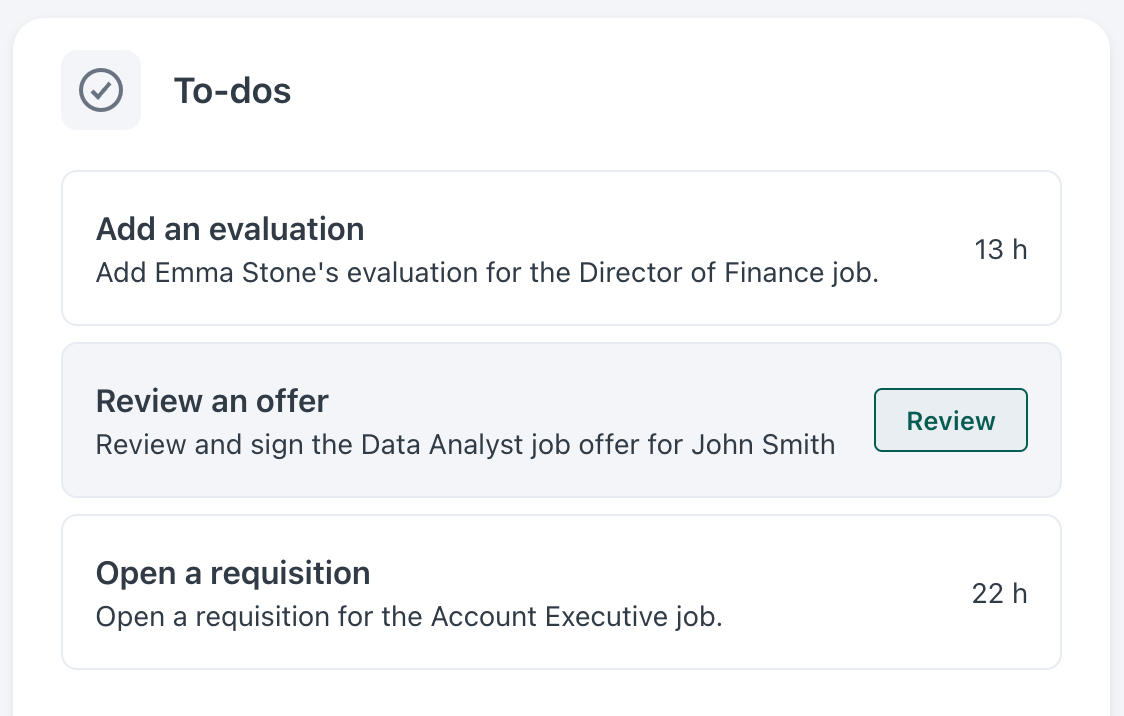Click the green Review button
This screenshot has width=1124, height=716.
(951, 420)
